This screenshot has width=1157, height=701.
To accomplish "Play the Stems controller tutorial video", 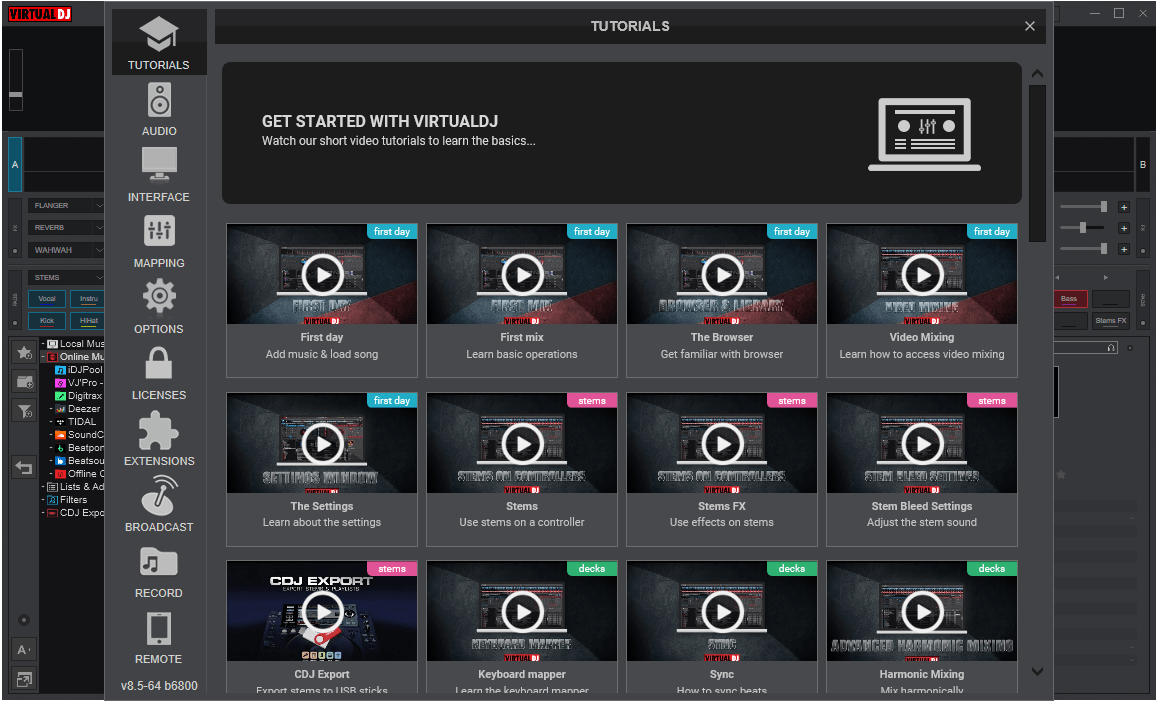I will pyautogui.click(x=522, y=443).
